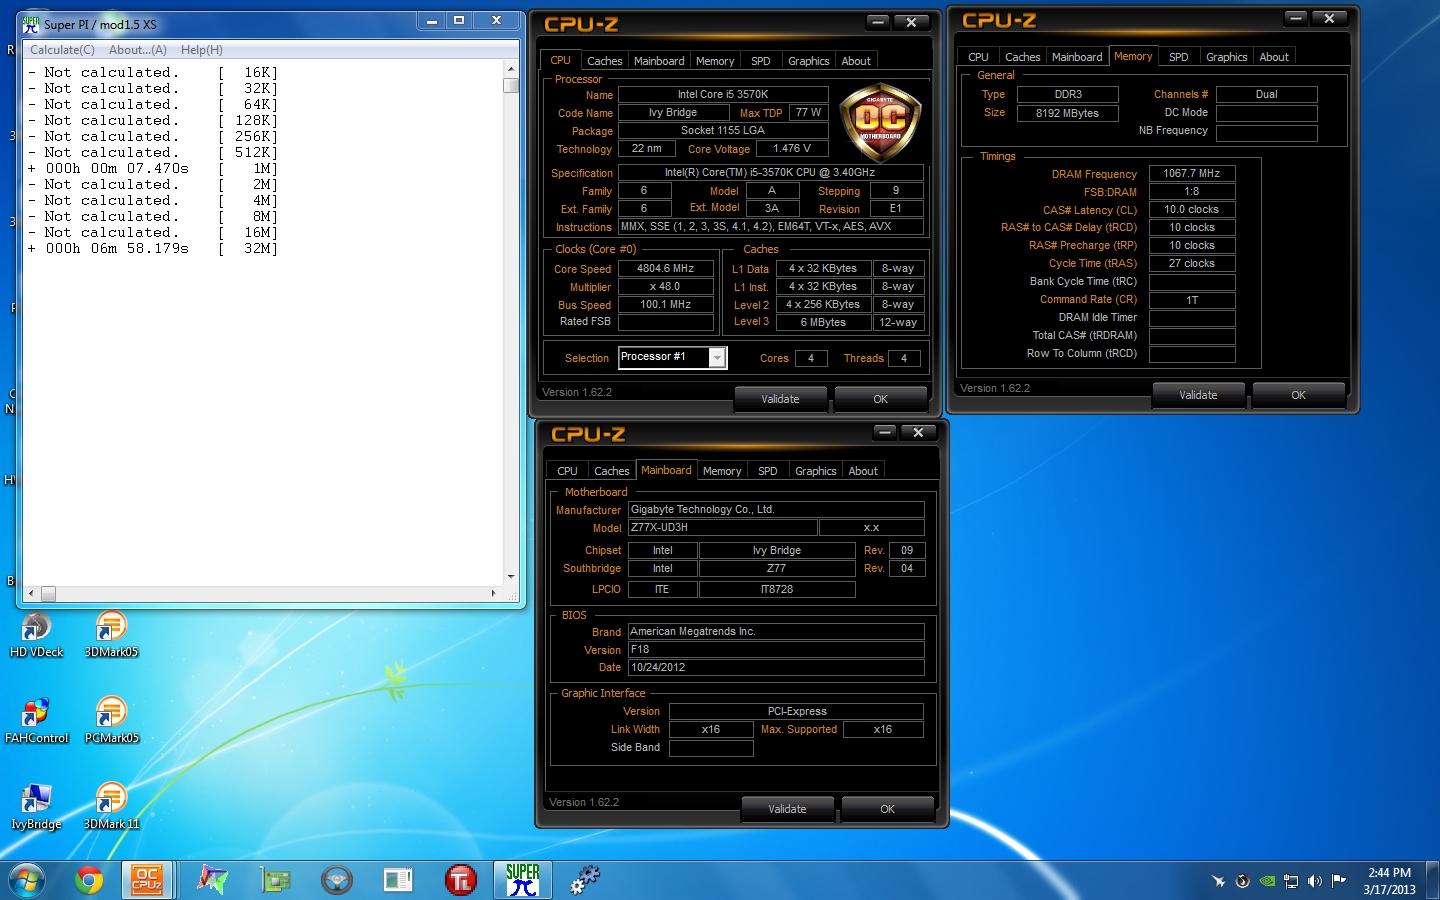This screenshot has height=900, width=1440.
Task: Switch to Memory tab in CPU window
Action: click(715, 61)
